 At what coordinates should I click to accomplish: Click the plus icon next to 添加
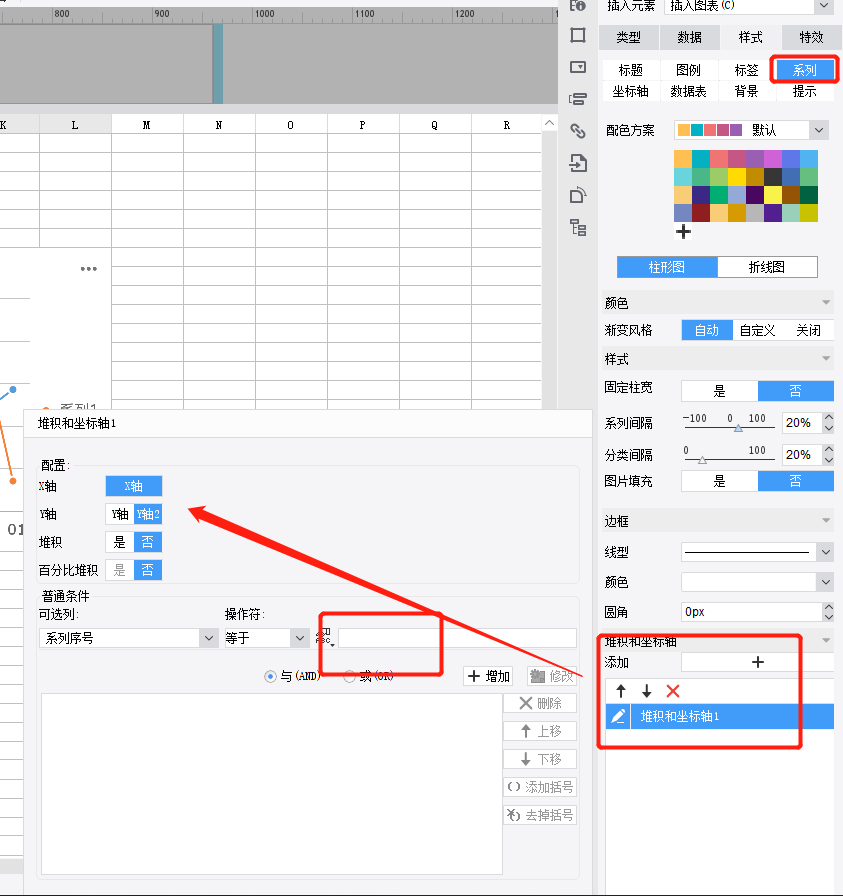pyautogui.click(x=757, y=662)
